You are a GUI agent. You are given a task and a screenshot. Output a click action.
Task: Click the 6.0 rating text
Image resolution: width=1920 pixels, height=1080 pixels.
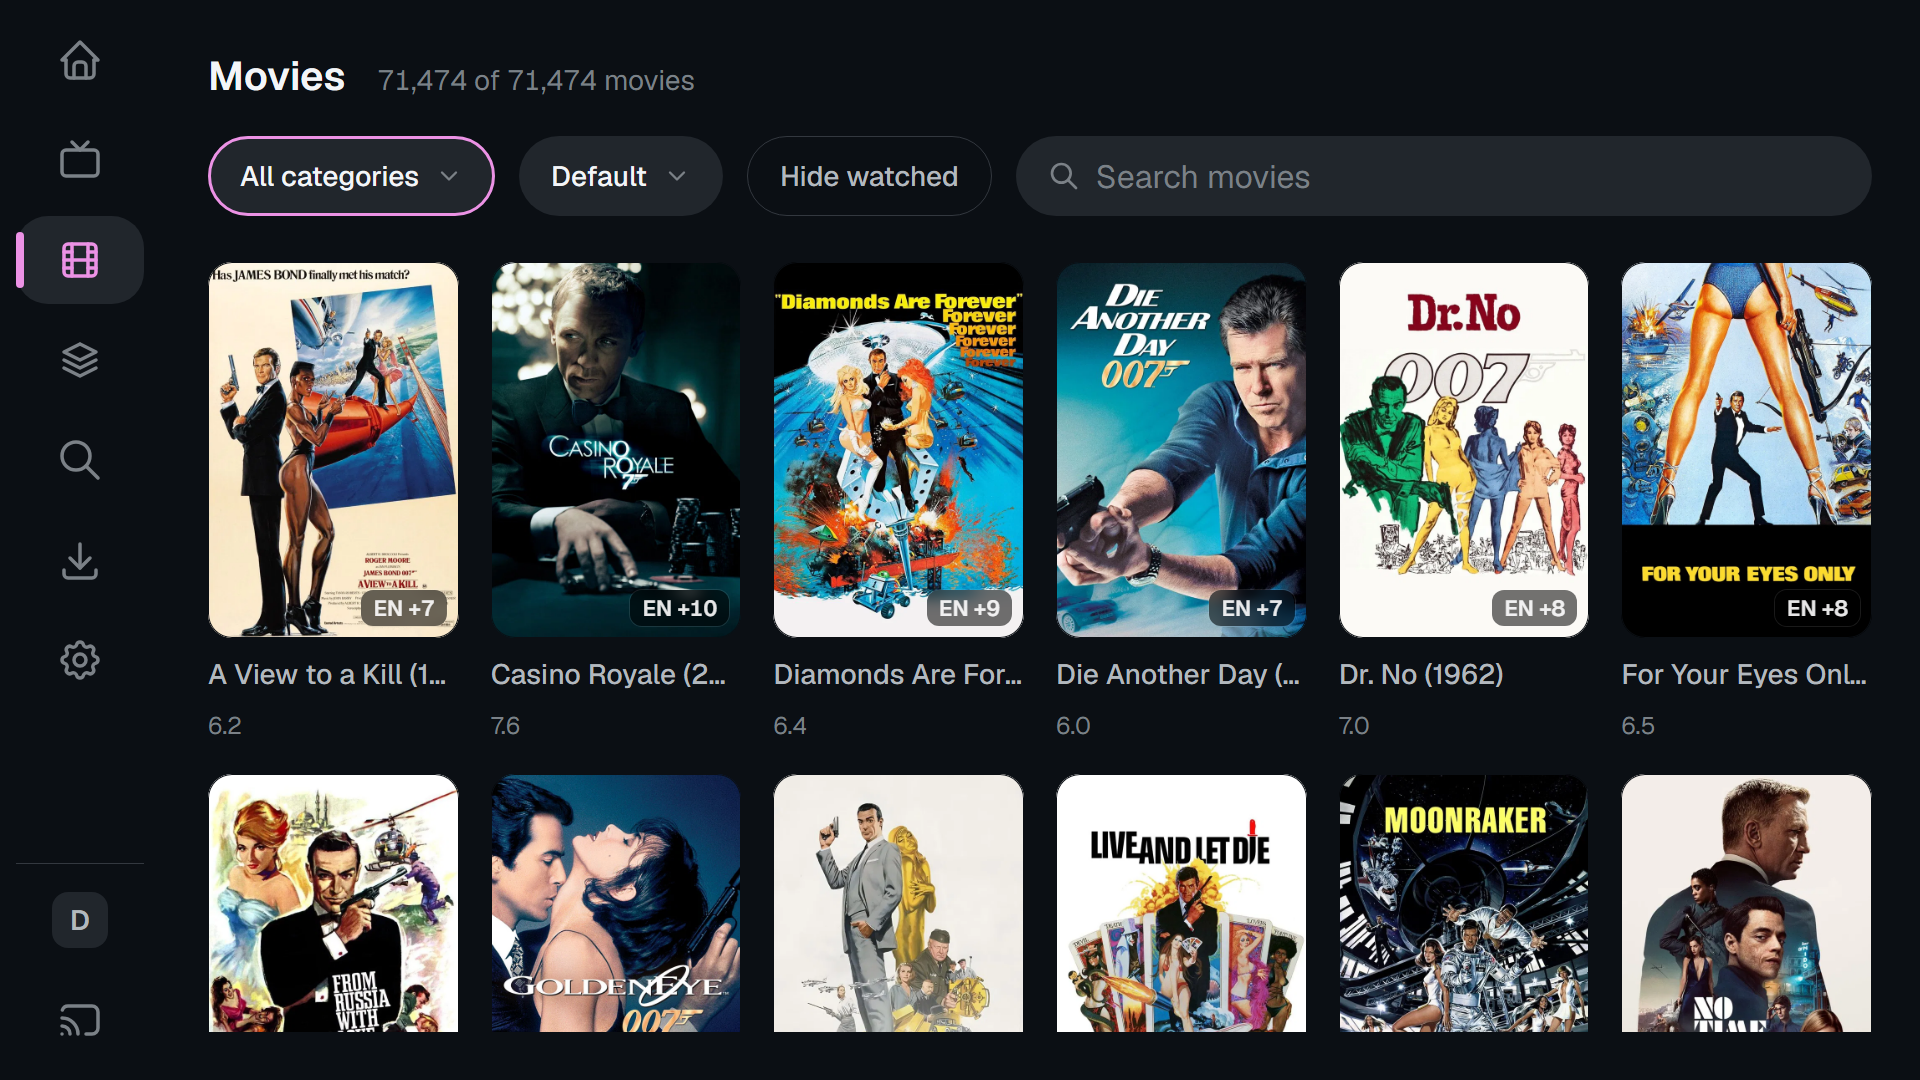1074,726
